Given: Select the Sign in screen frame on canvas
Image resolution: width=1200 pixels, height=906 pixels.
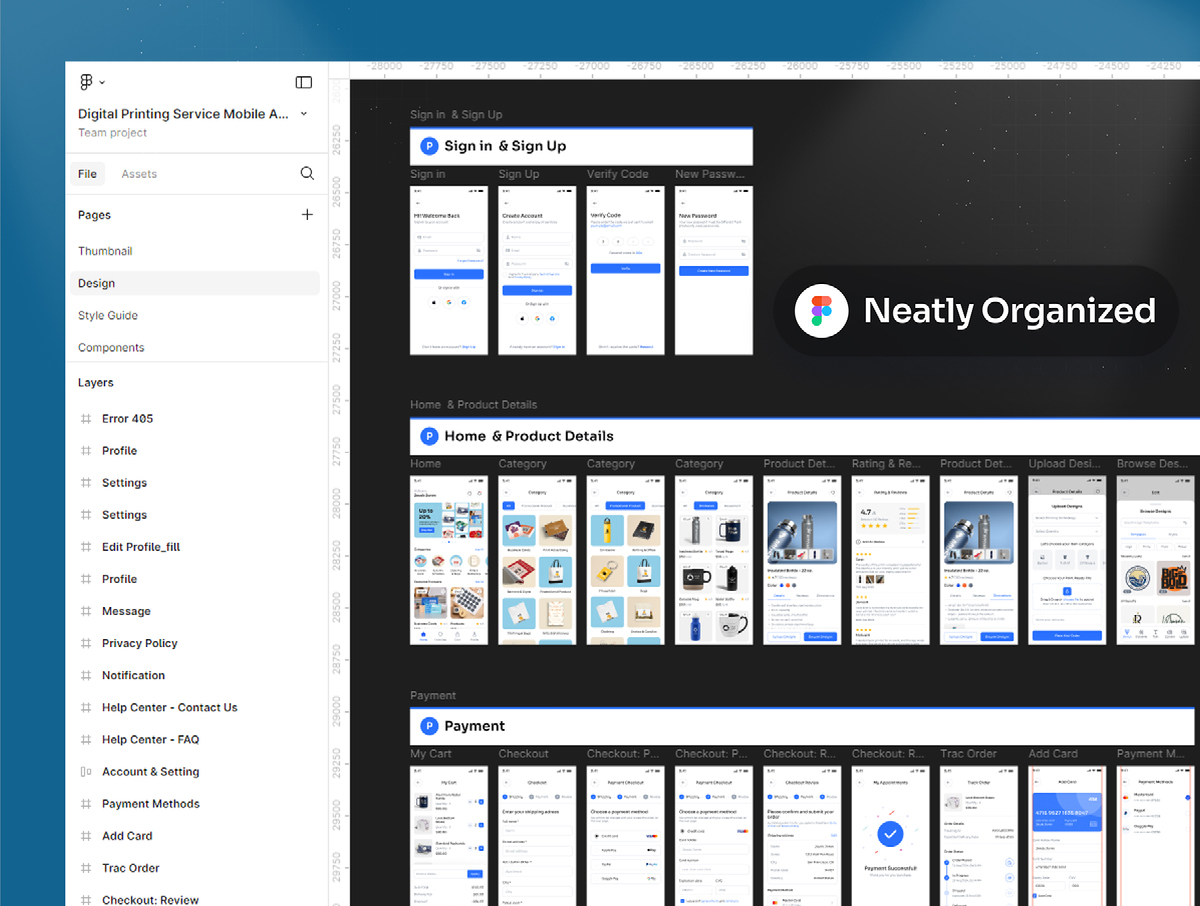Looking at the screenshot, I should coord(449,270).
